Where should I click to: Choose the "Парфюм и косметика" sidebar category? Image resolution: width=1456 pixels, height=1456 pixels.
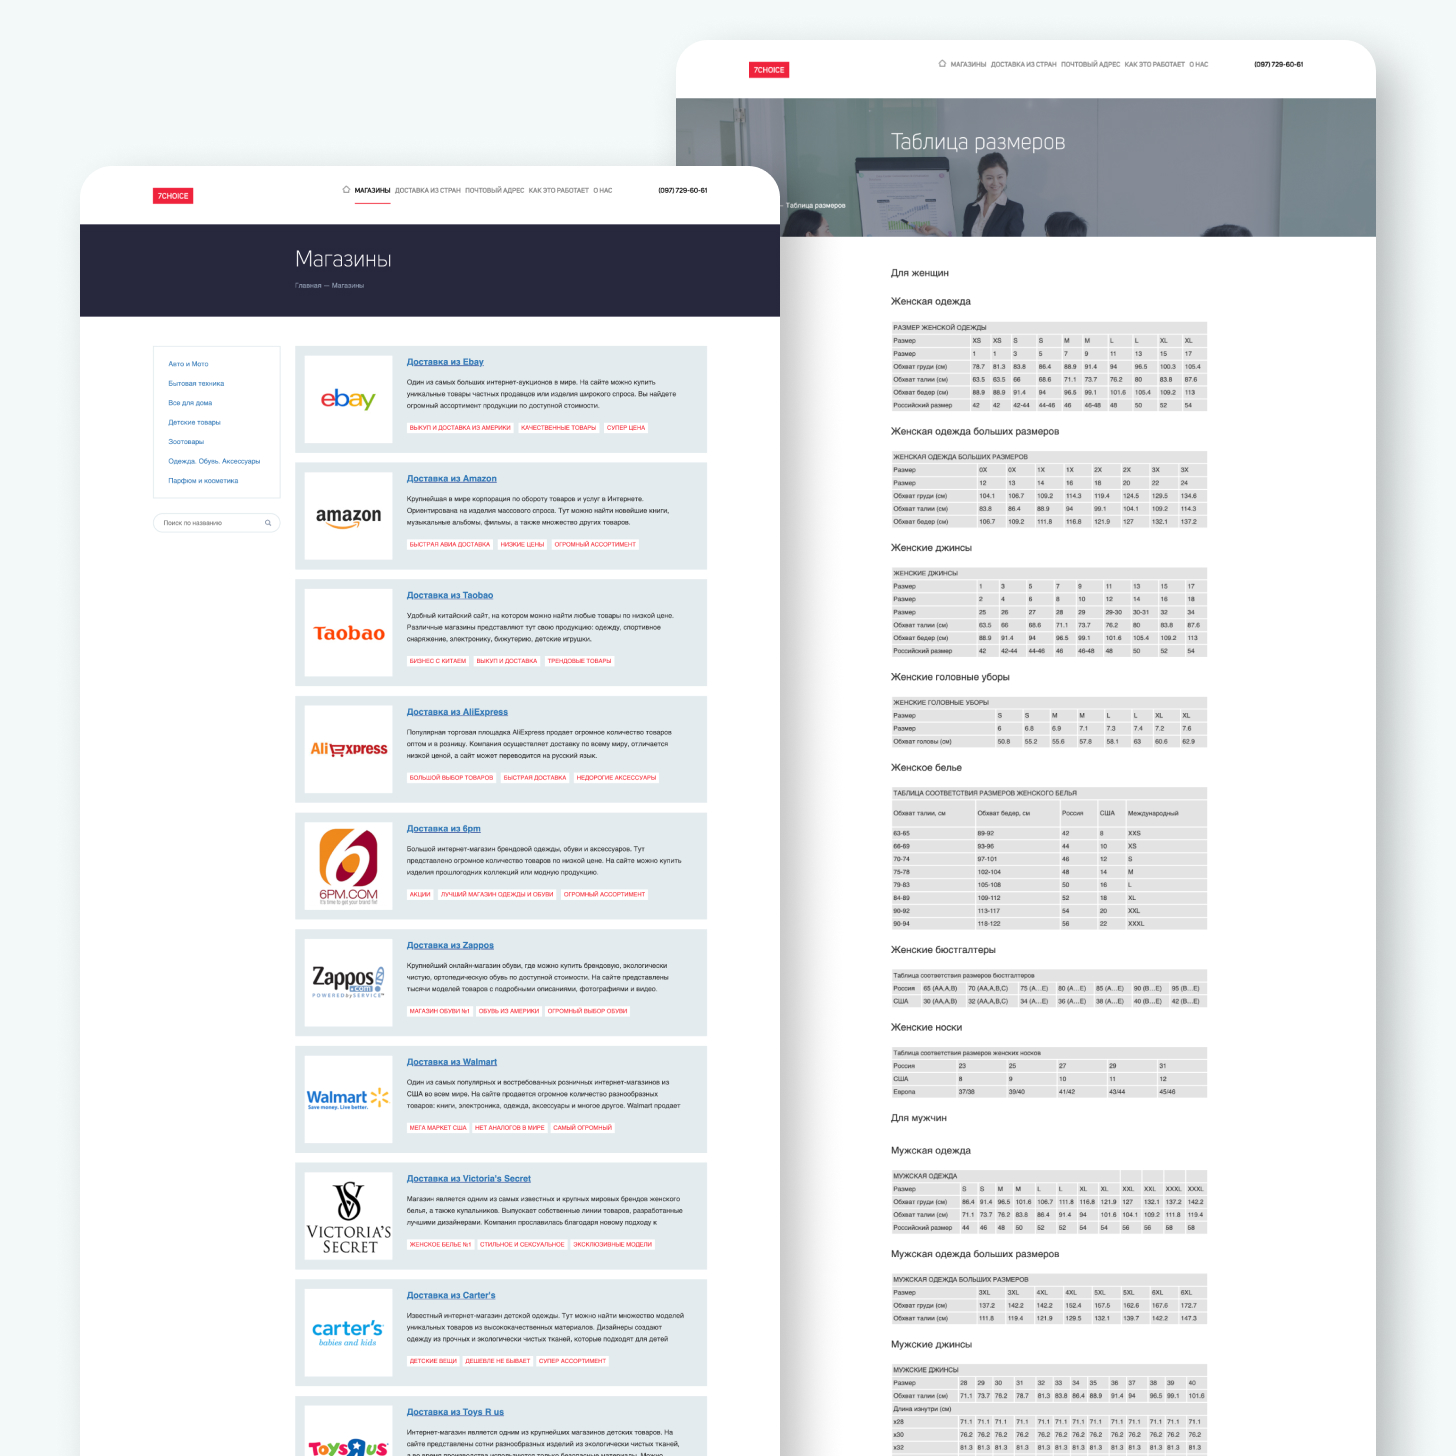coord(203,481)
